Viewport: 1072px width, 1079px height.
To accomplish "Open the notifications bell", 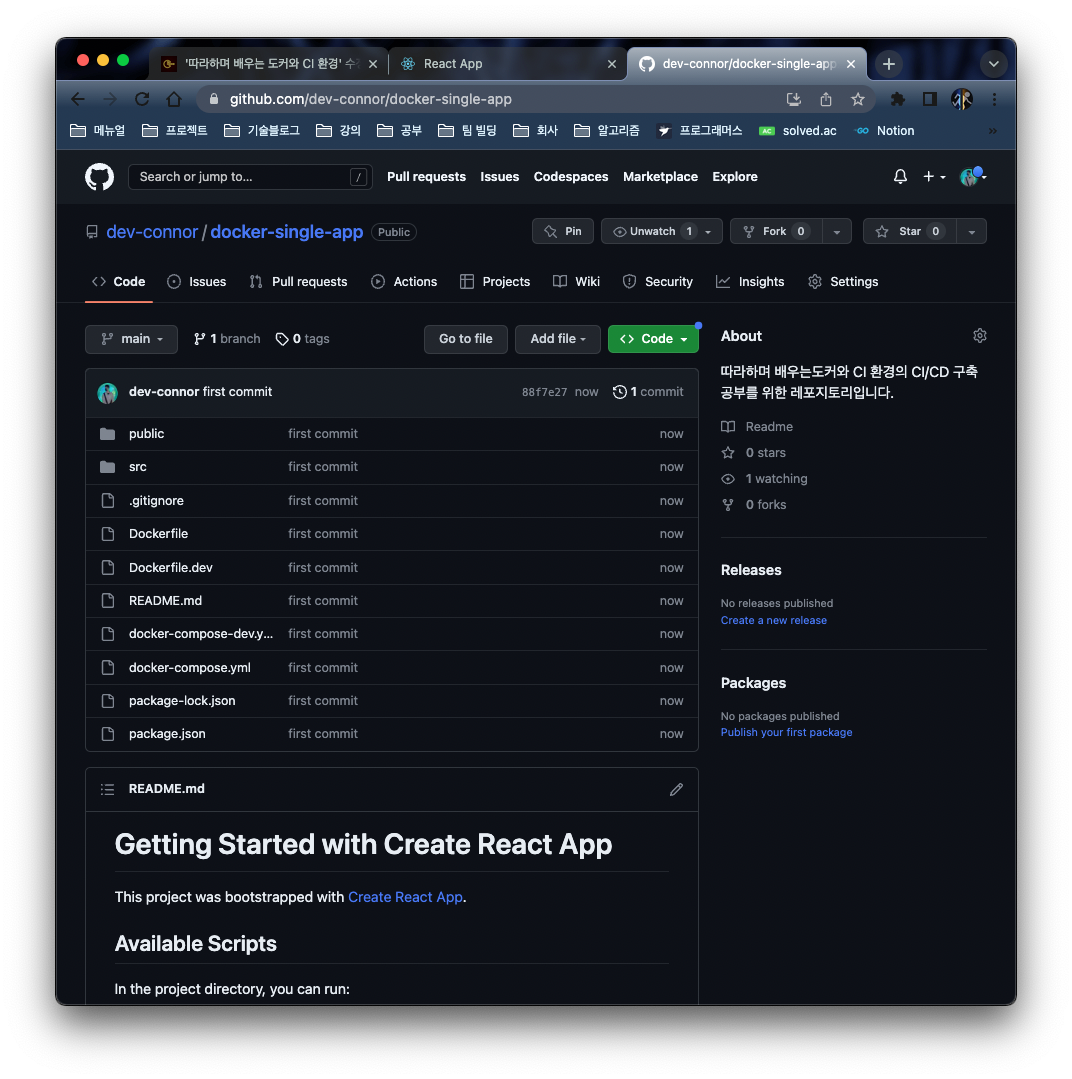I will pos(900,177).
